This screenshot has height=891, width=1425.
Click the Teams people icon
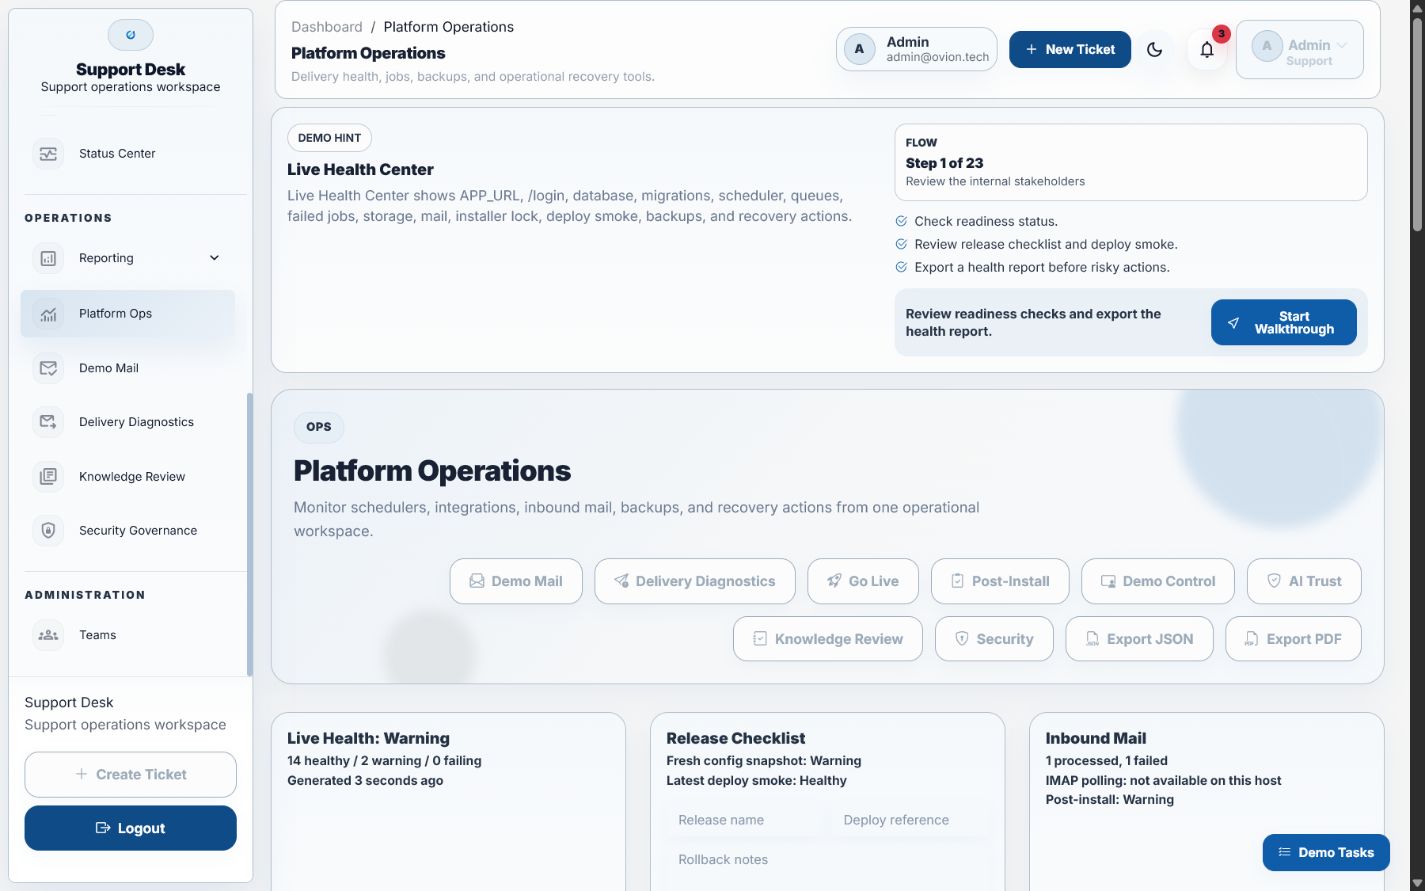tap(48, 635)
